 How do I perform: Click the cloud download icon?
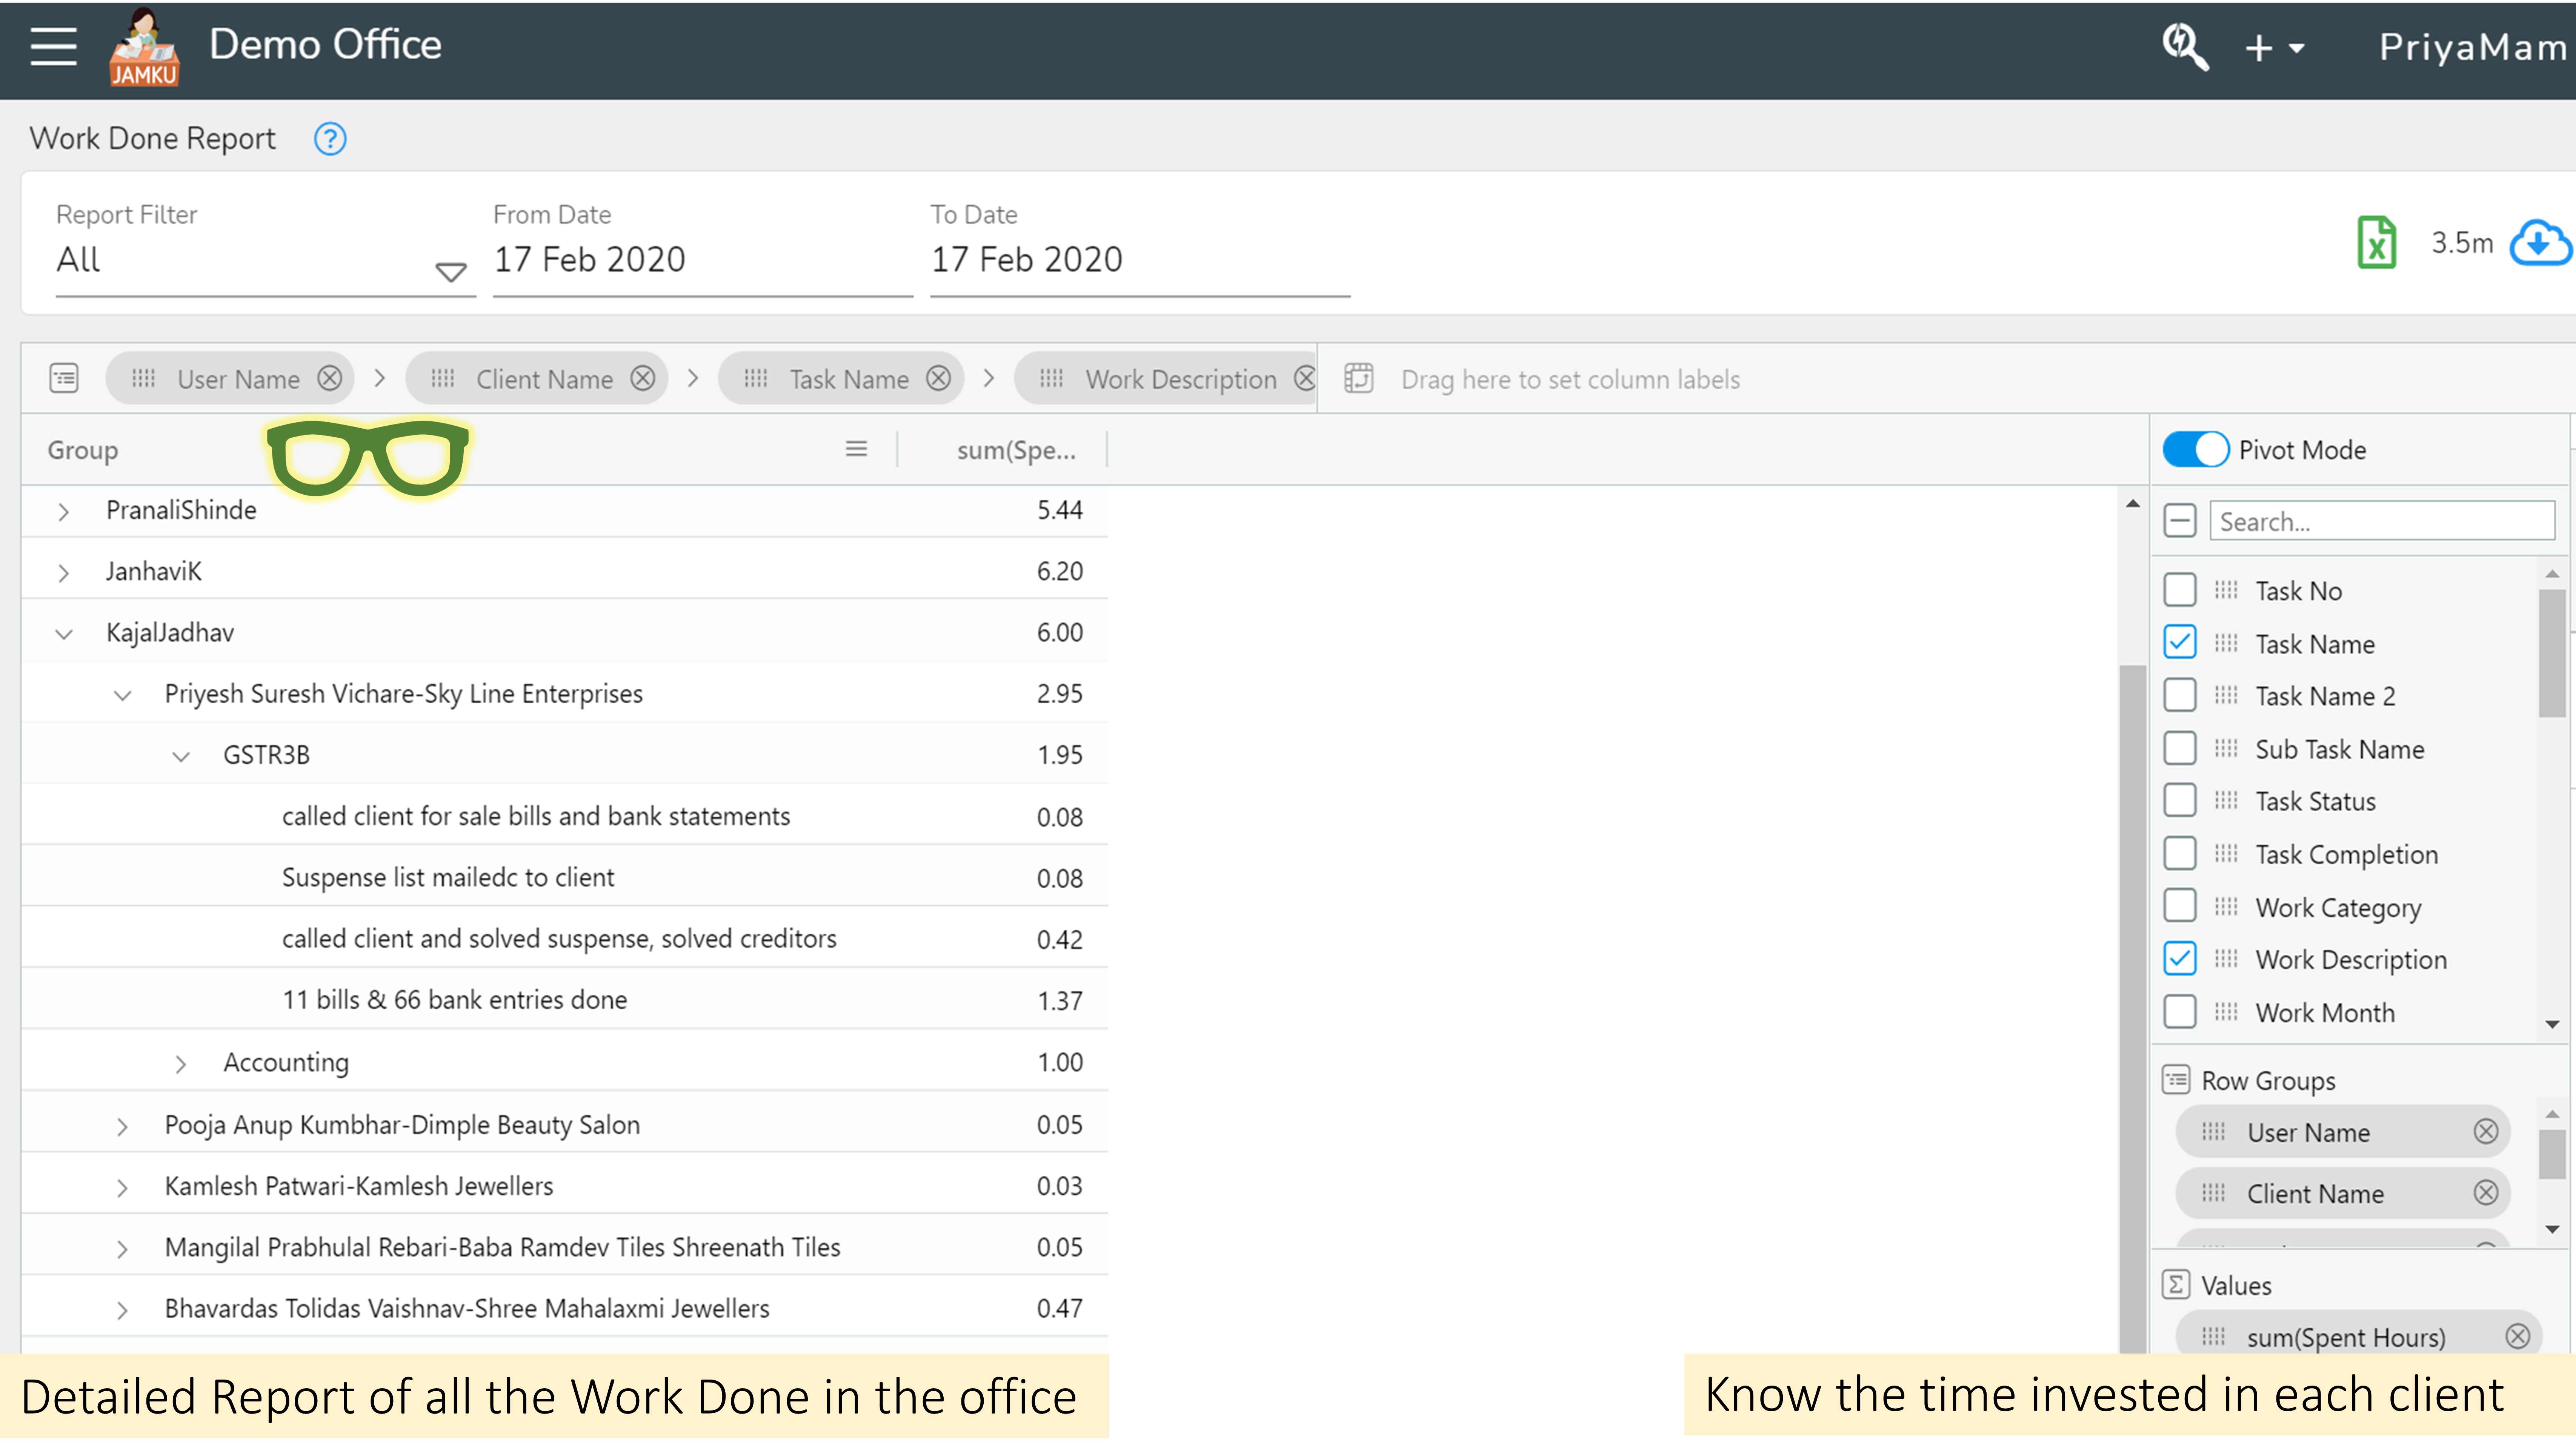2540,243
